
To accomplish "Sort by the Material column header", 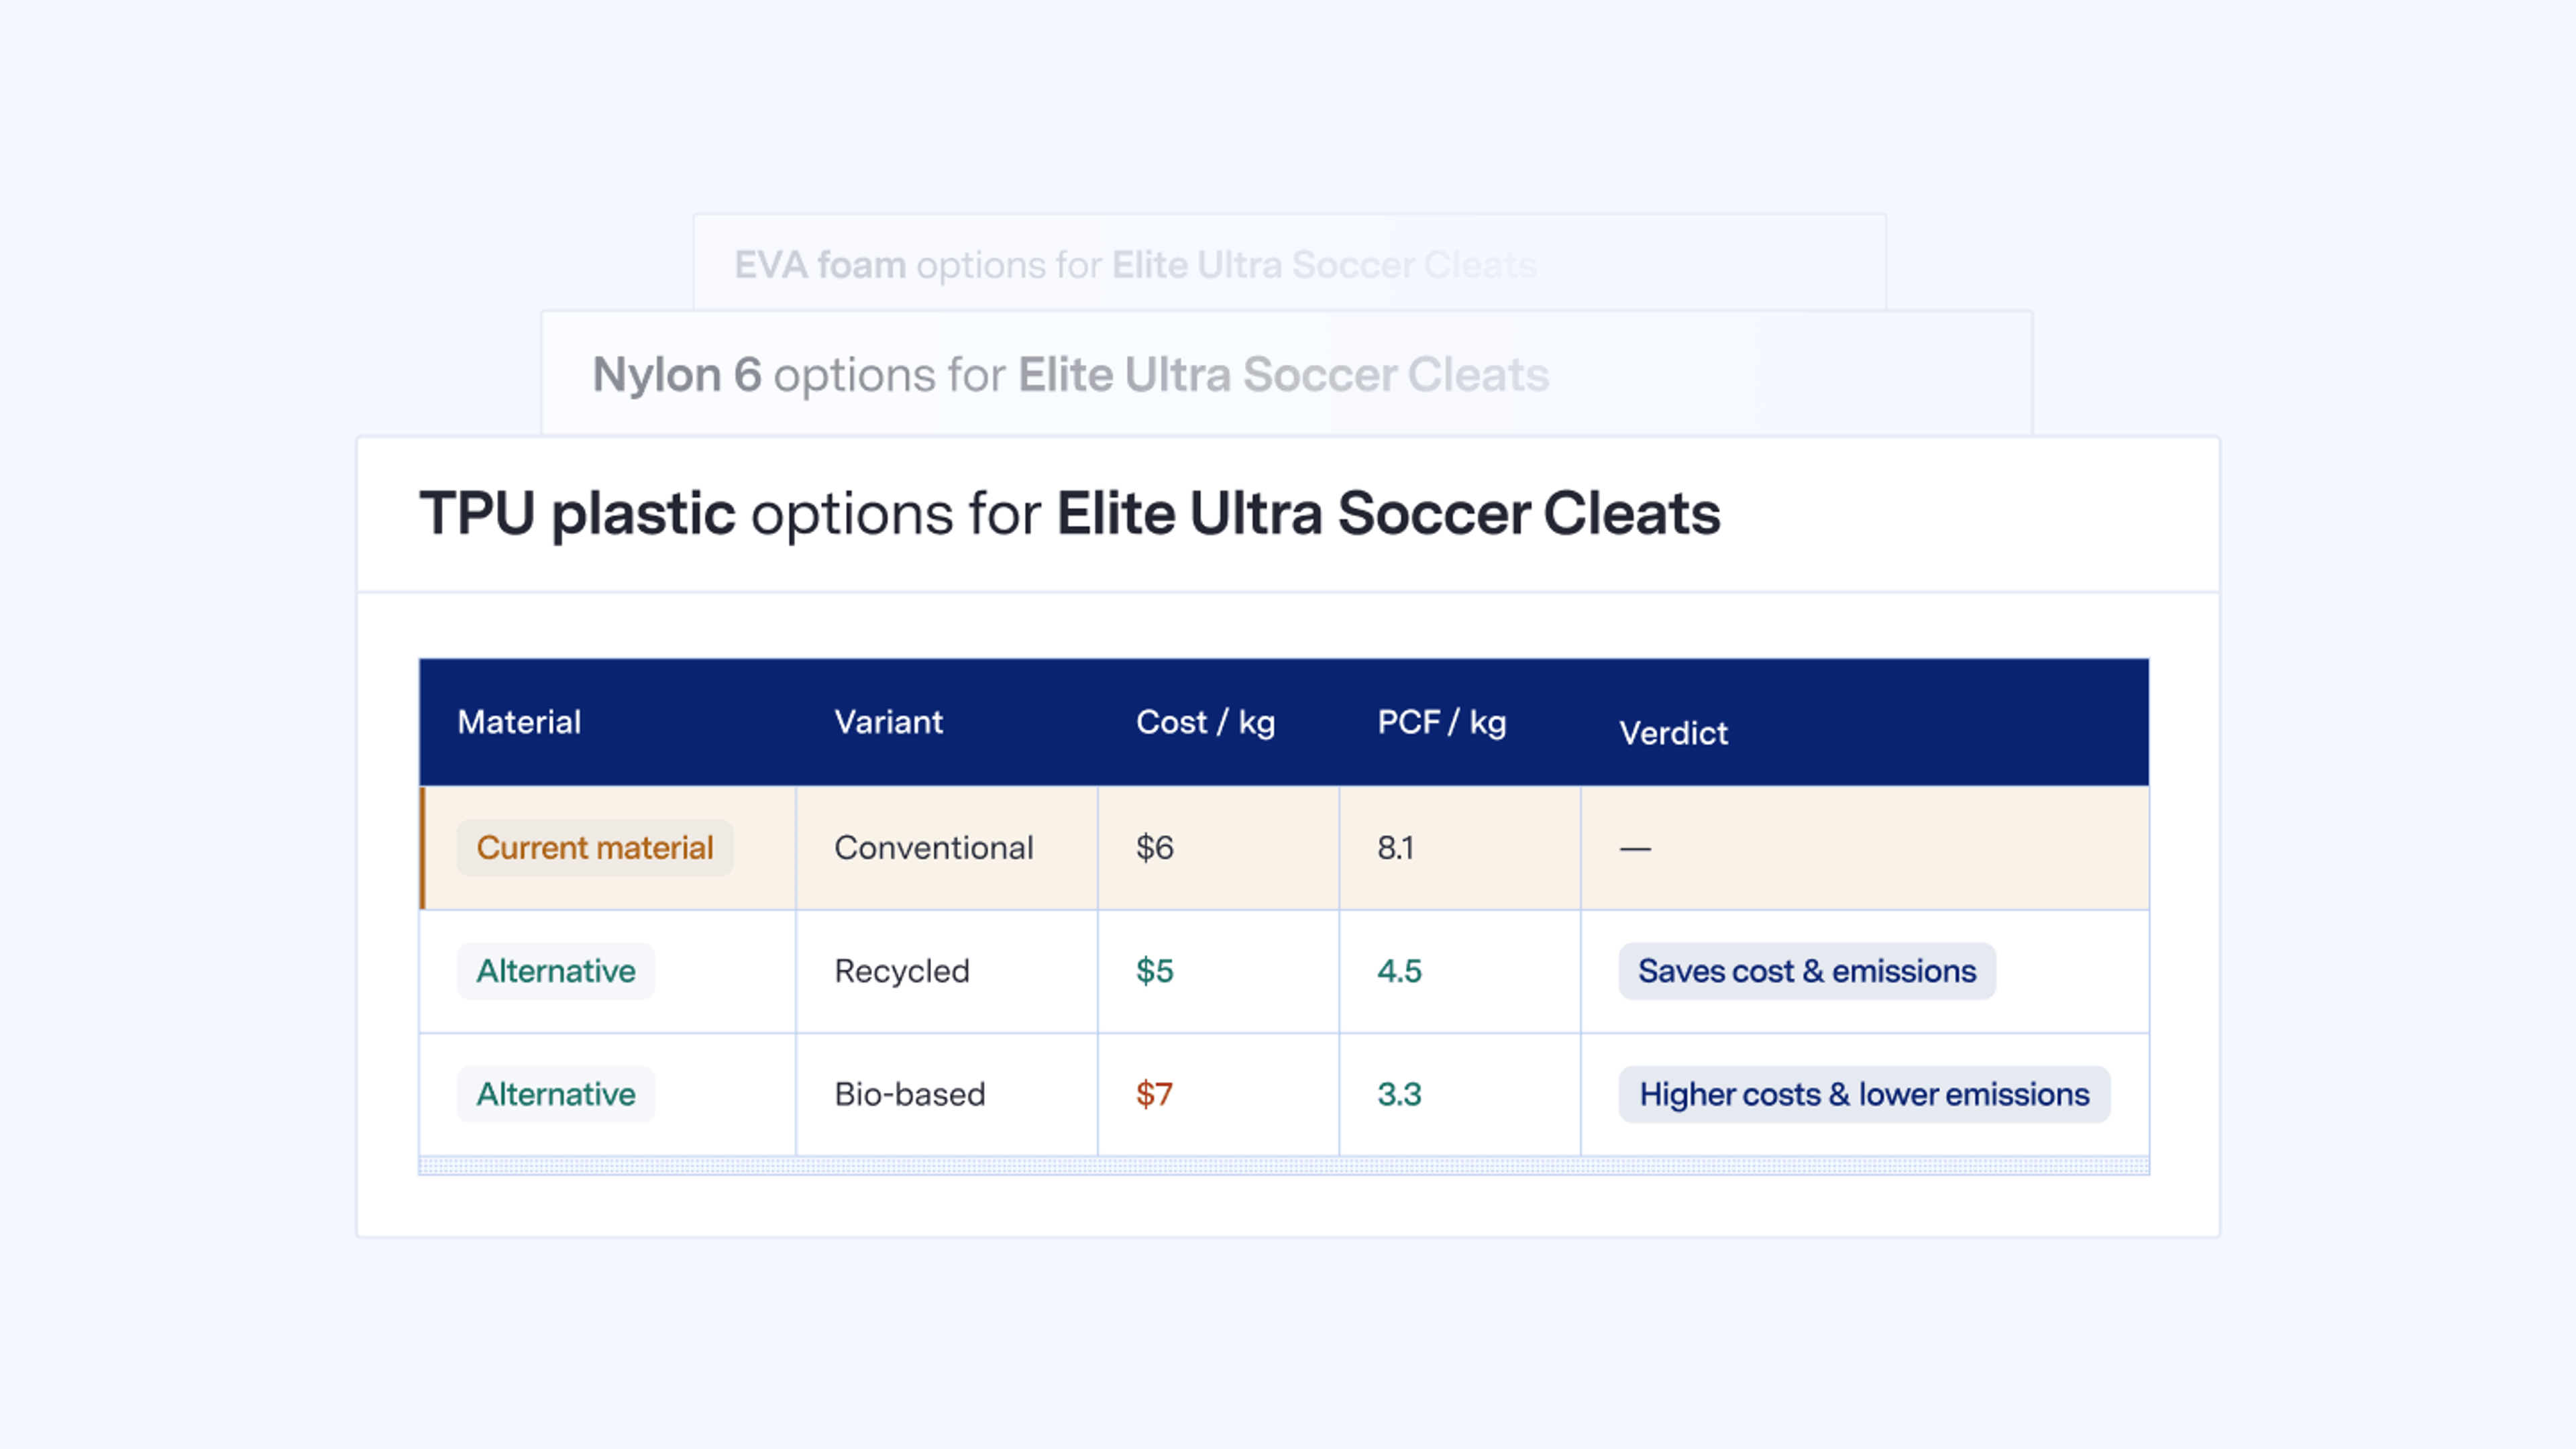I will pyautogui.click(x=519, y=722).
